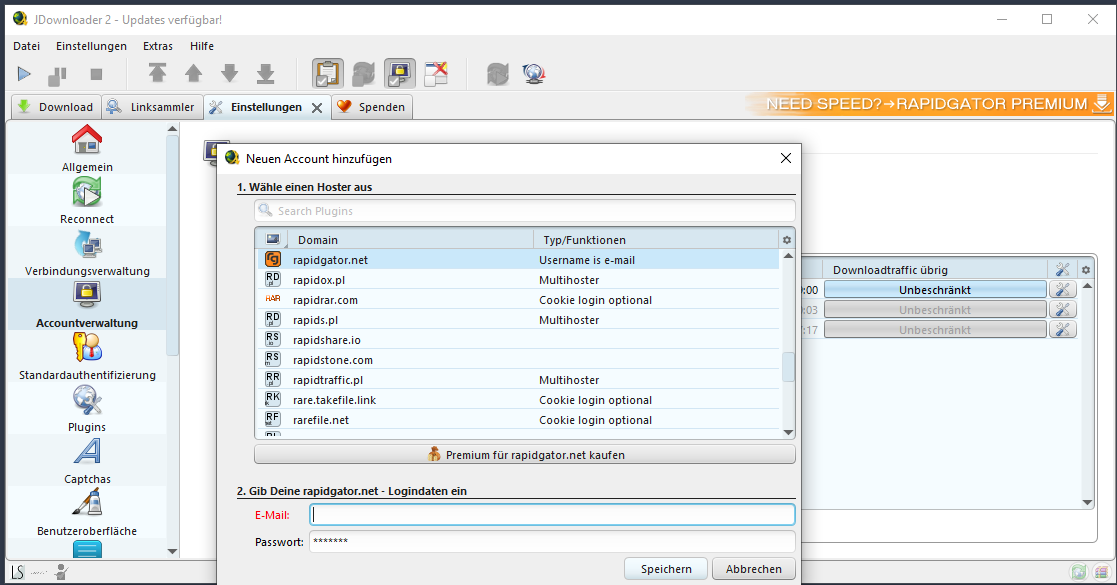Open the Extras menu
The image size is (1117, 585).
point(157,46)
